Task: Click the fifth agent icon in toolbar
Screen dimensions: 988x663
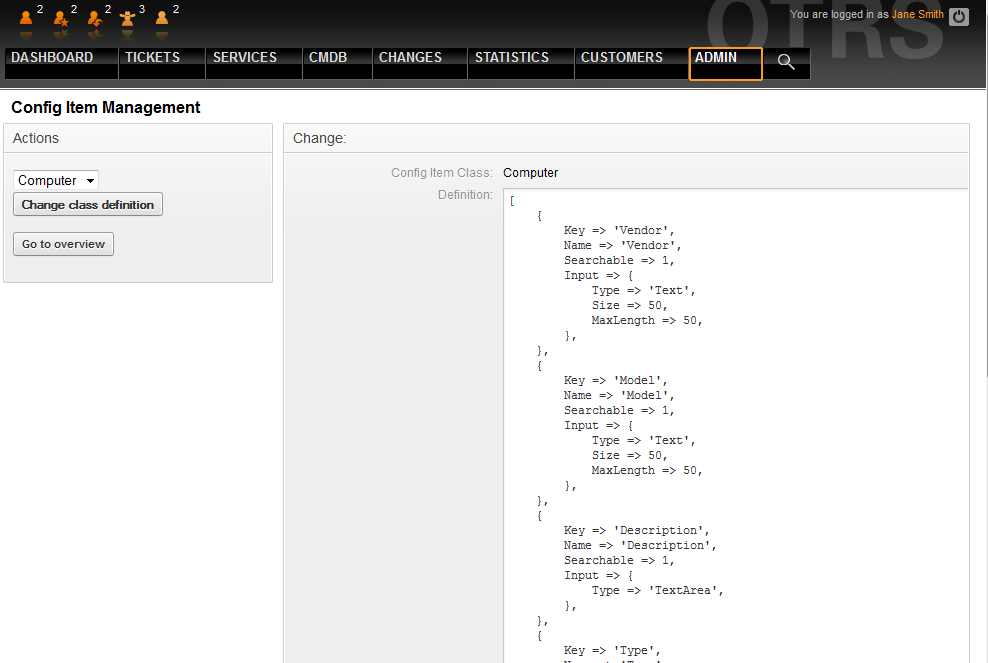Action: [162, 18]
